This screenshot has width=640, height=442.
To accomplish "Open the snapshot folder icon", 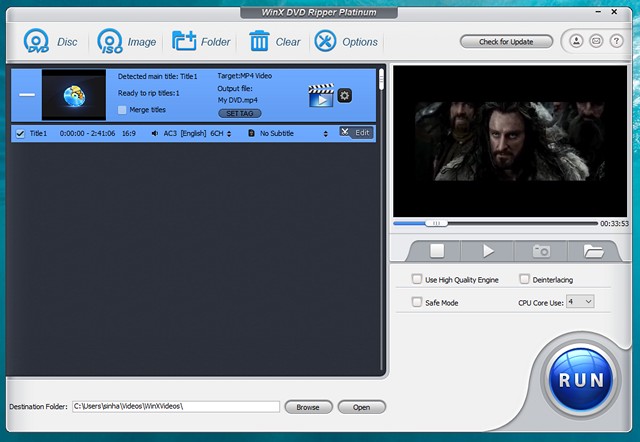I will pyautogui.click(x=593, y=251).
